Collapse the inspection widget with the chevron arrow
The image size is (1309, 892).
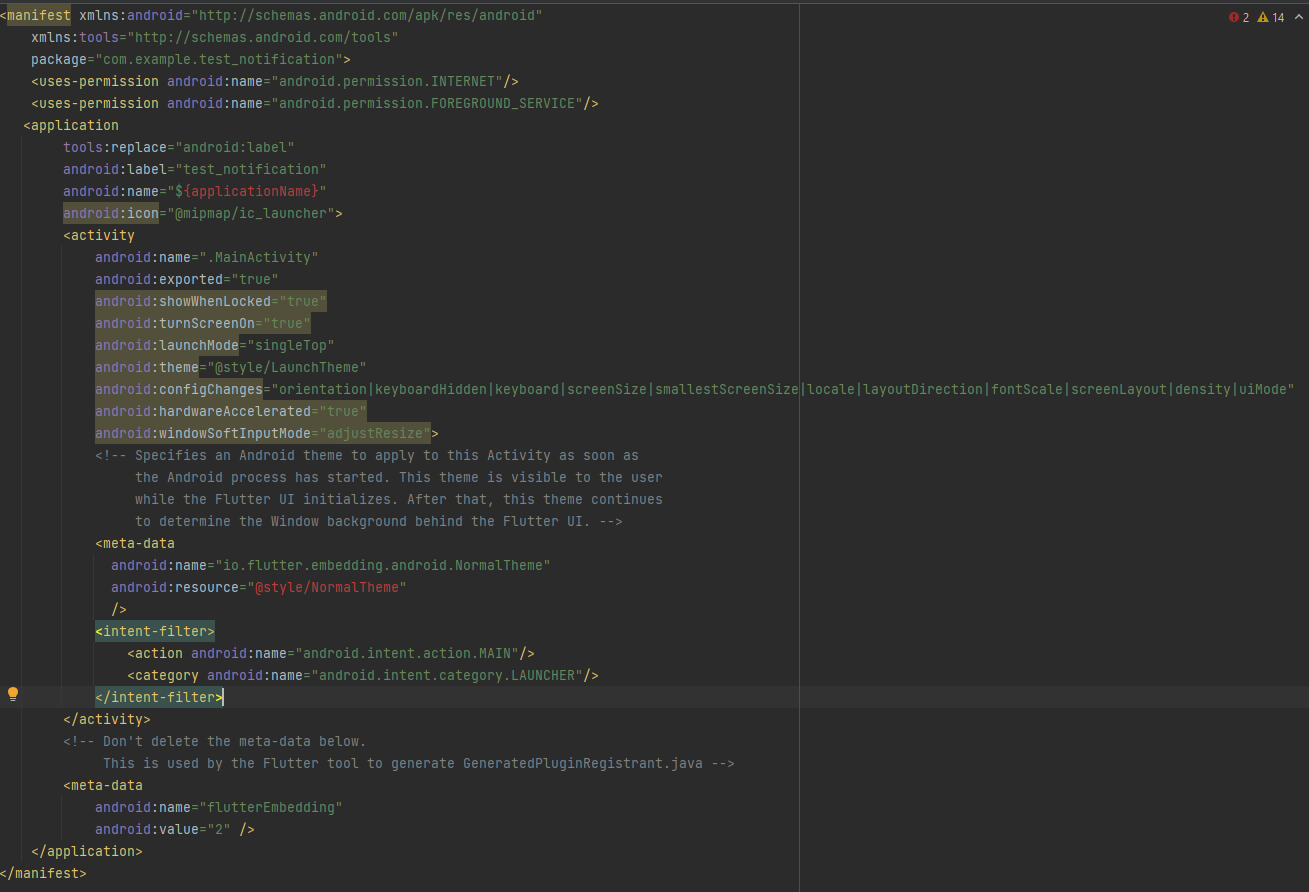tap(1297, 17)
